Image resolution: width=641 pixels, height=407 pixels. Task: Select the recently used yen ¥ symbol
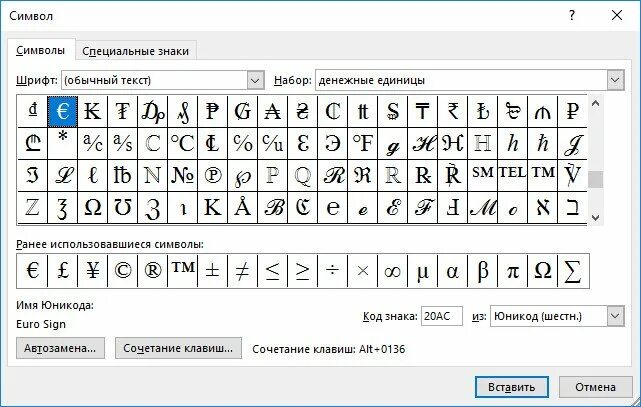[92, 271]
